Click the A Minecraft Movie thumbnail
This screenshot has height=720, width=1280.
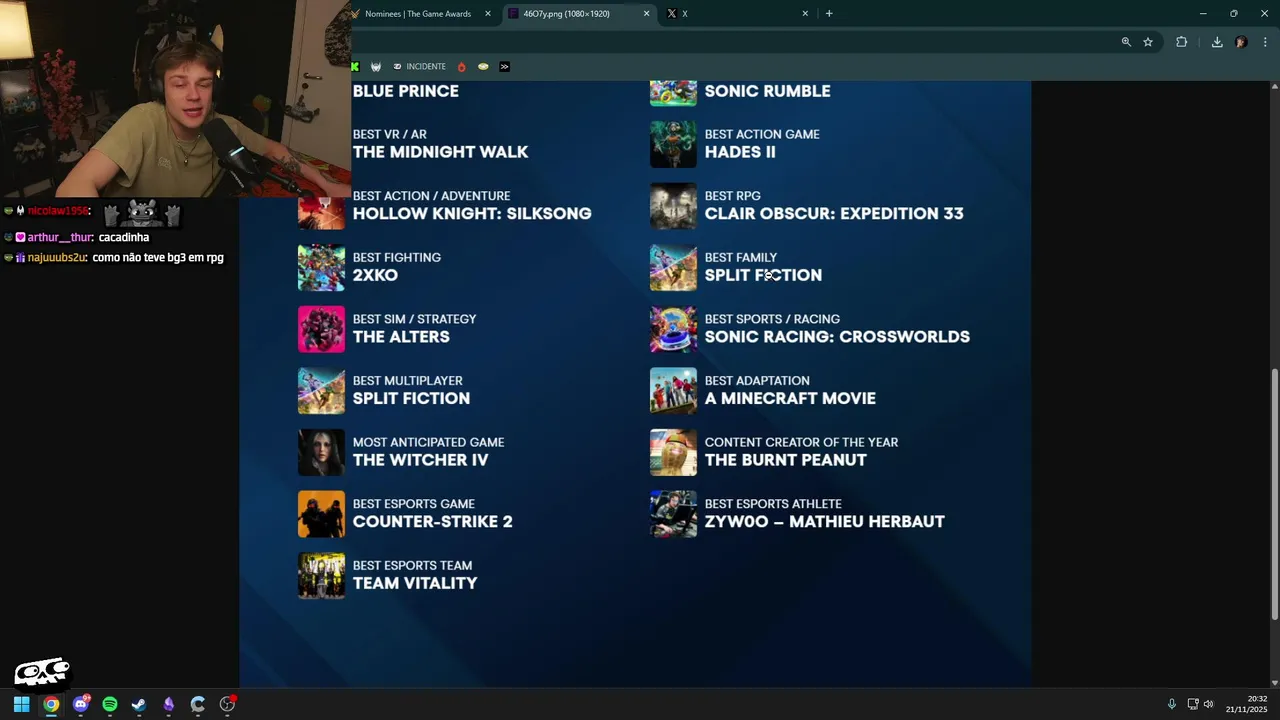click(673, 391)
